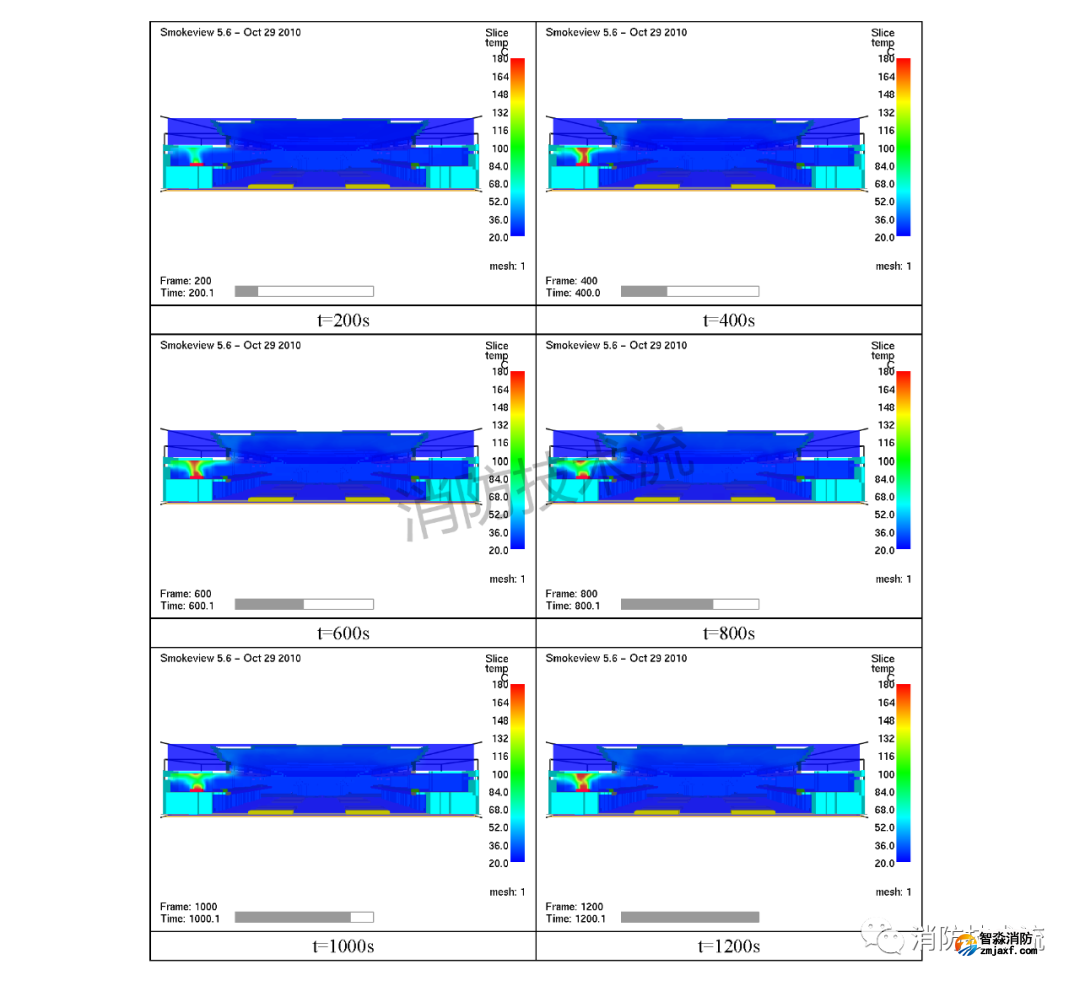Click the fire plume in the t=1200s panel
This screenshot has height=986, width=1080.
581,780
